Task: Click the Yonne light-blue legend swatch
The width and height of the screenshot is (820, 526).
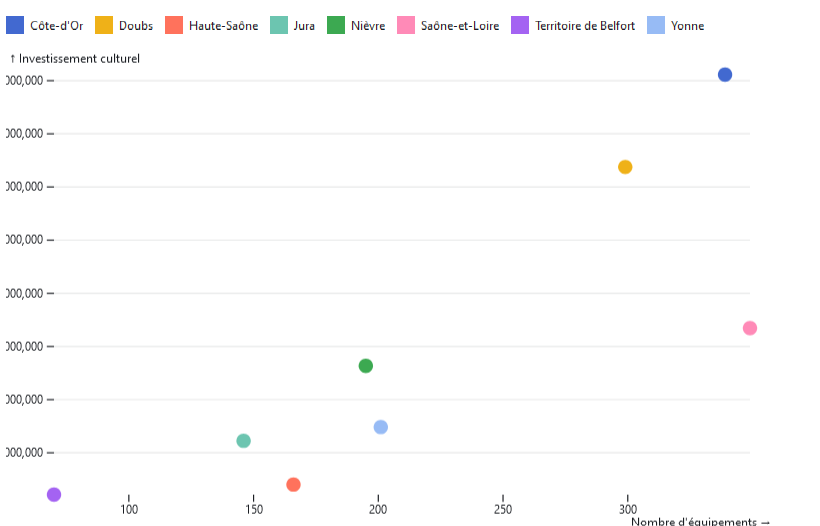Action: [x=655, y=25]
